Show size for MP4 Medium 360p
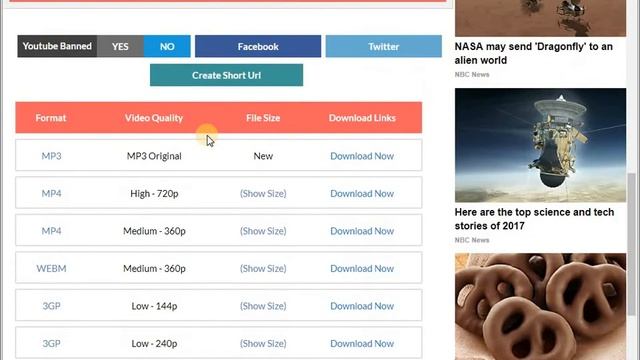 263,231
